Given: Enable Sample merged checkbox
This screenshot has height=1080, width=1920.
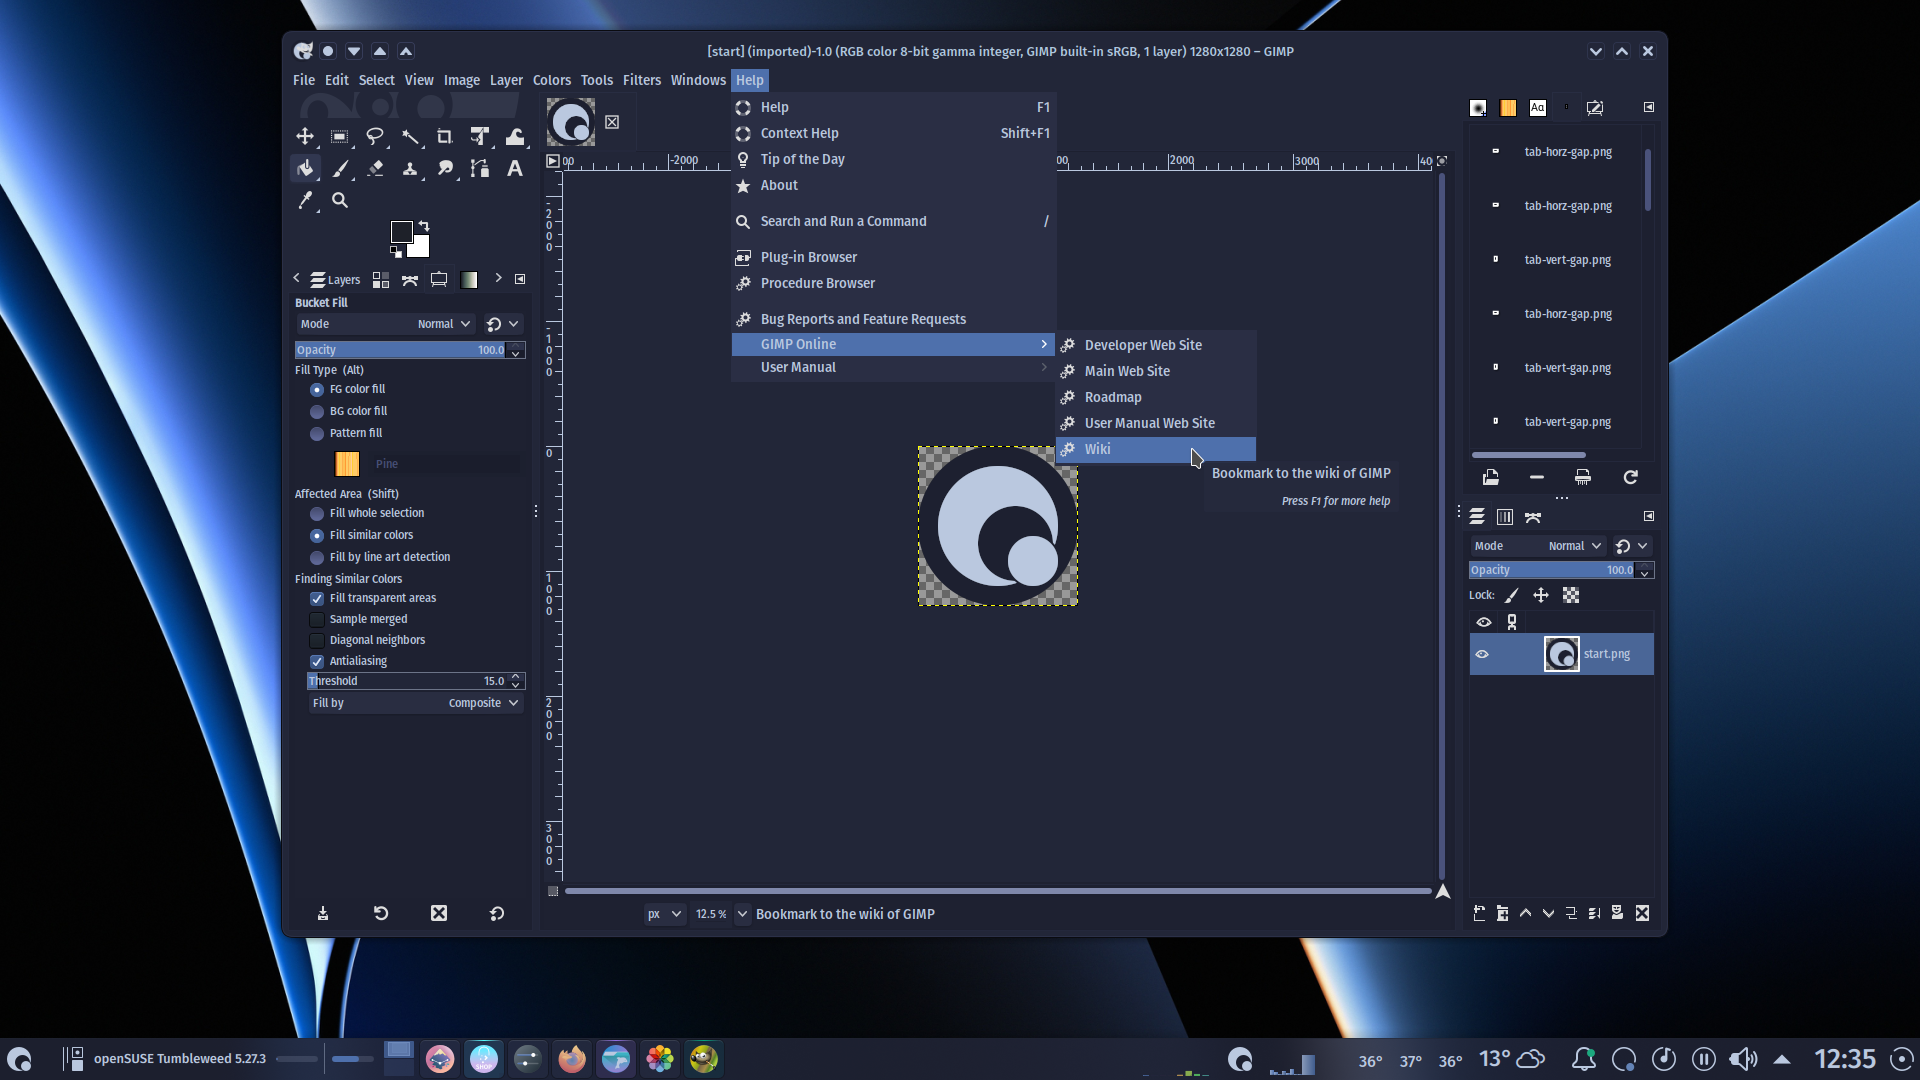Looking at the screenshot, I should pos(317,620).
